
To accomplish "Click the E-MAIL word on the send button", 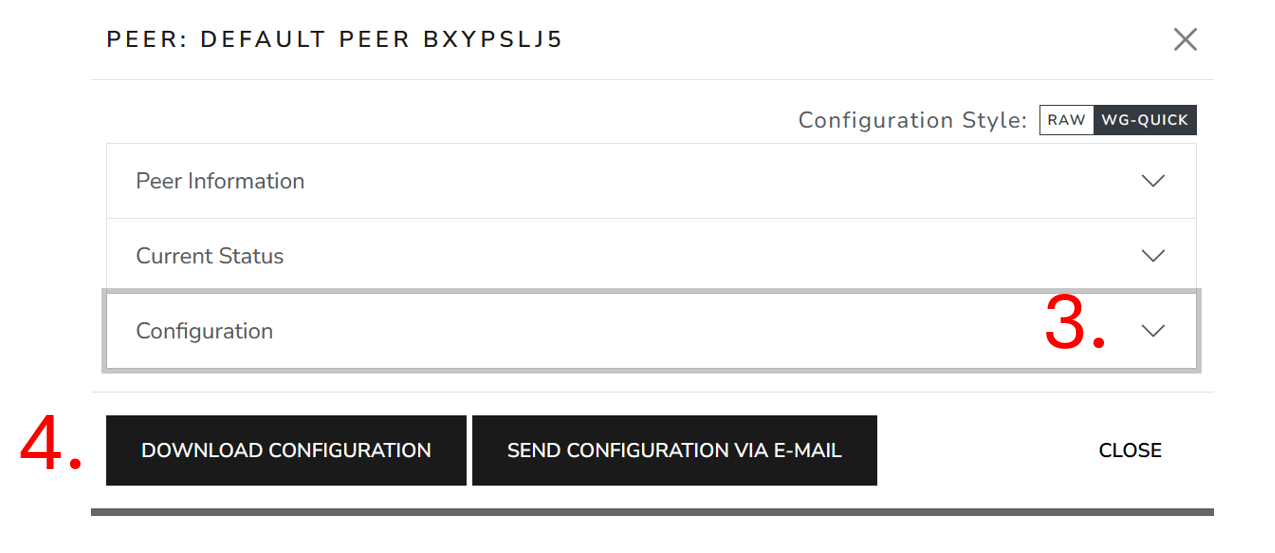I will 806,451.
